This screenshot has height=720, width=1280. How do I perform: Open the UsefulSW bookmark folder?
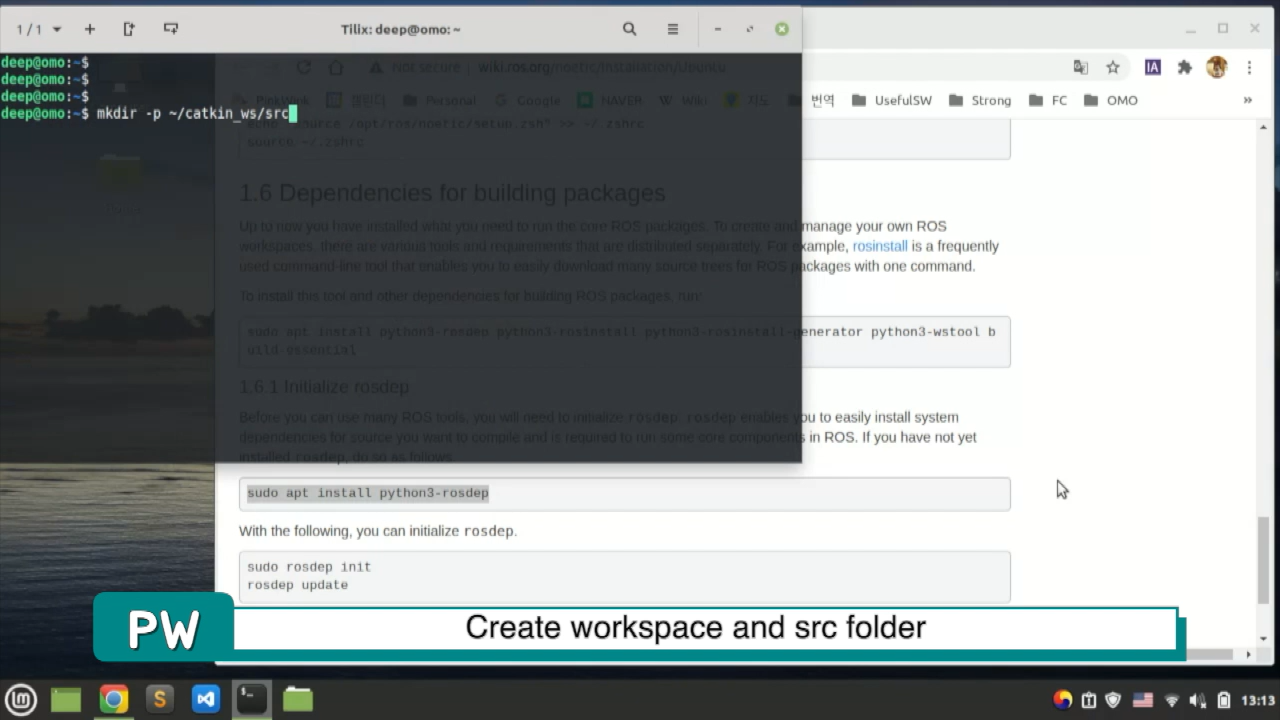[893, 100]
